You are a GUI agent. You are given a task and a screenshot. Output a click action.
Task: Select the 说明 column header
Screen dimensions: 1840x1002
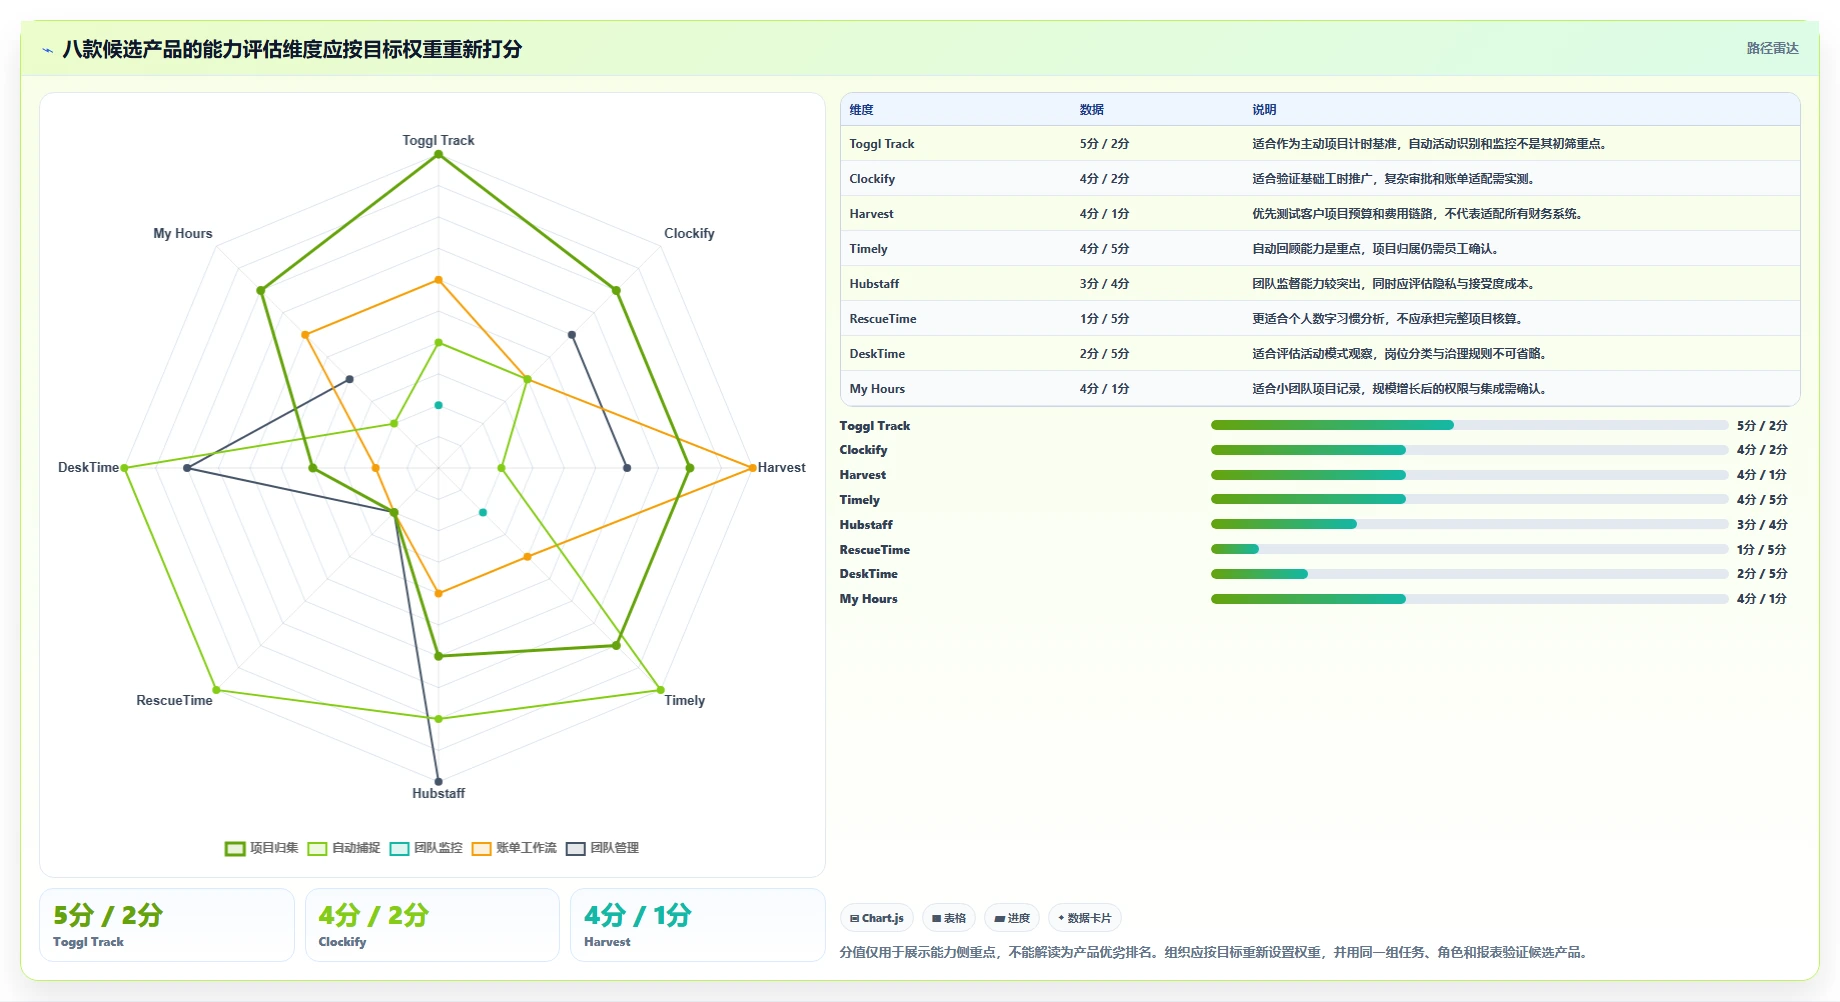pos(1264,110)
